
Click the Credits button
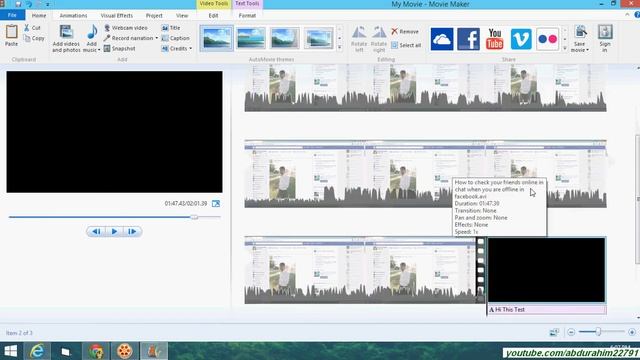[174, 49]
